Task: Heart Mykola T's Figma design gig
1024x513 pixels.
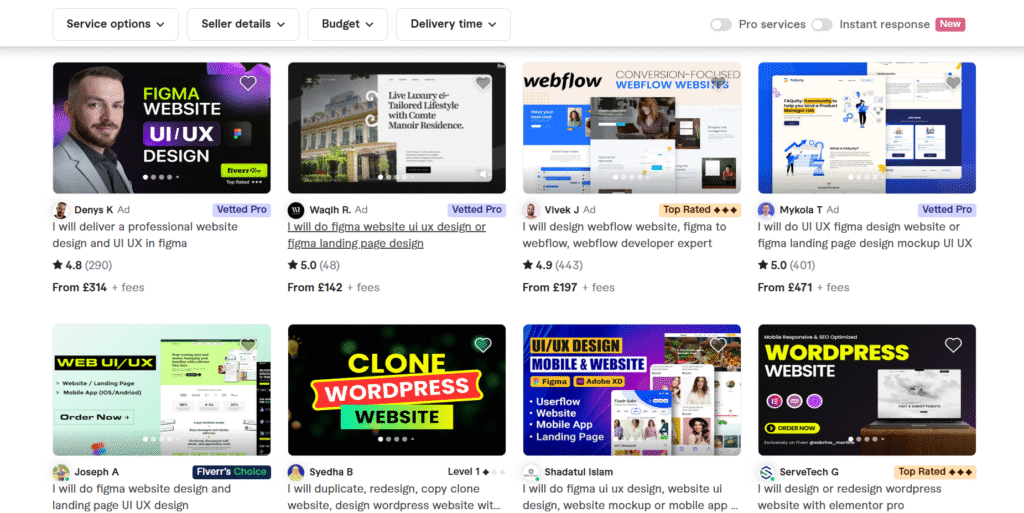Action: [953, 83]
